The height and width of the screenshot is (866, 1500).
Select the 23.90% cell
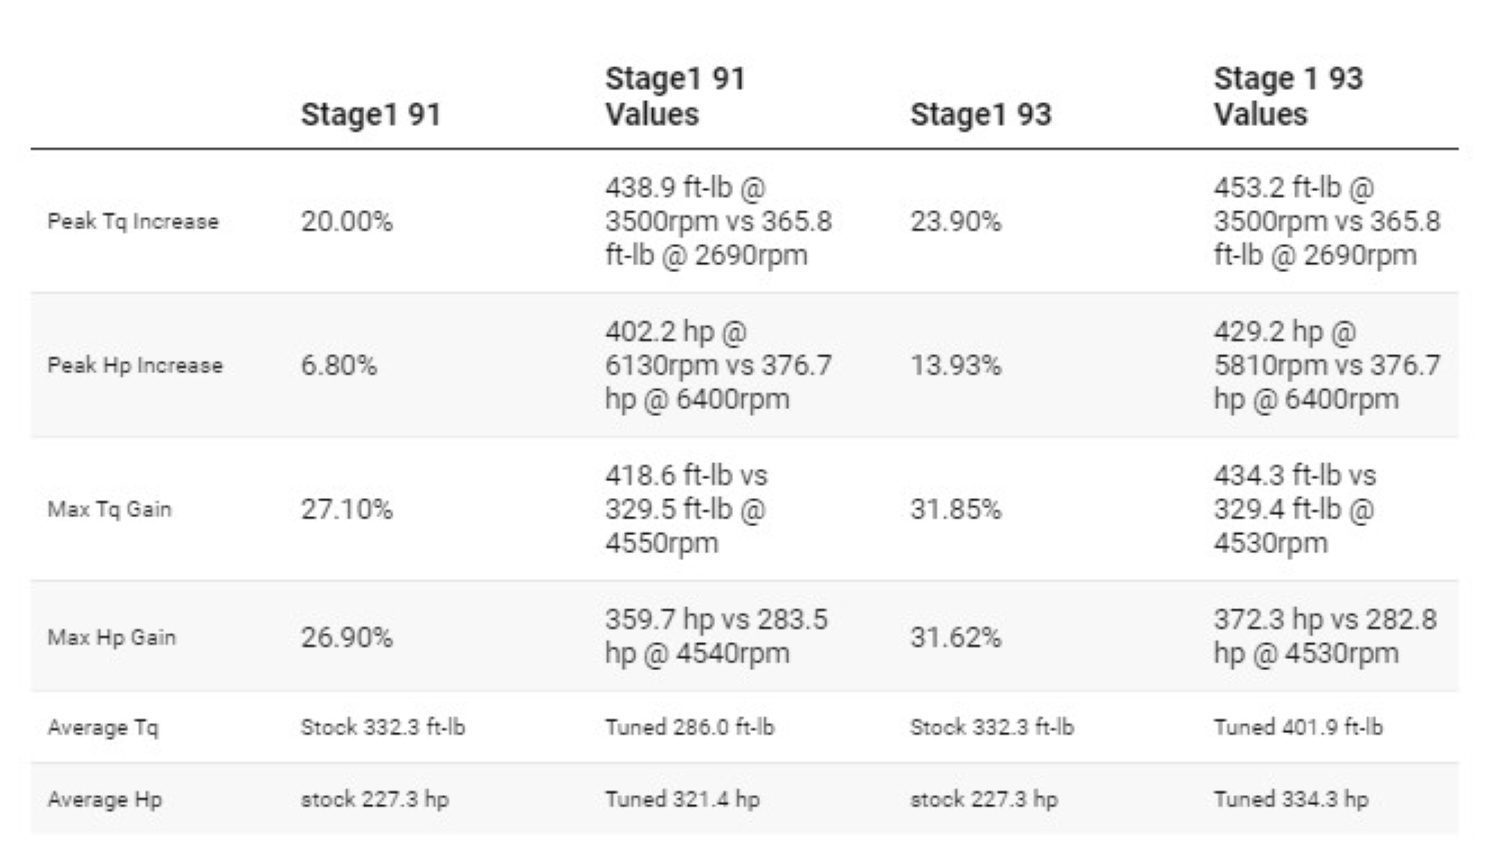point(955,221)
